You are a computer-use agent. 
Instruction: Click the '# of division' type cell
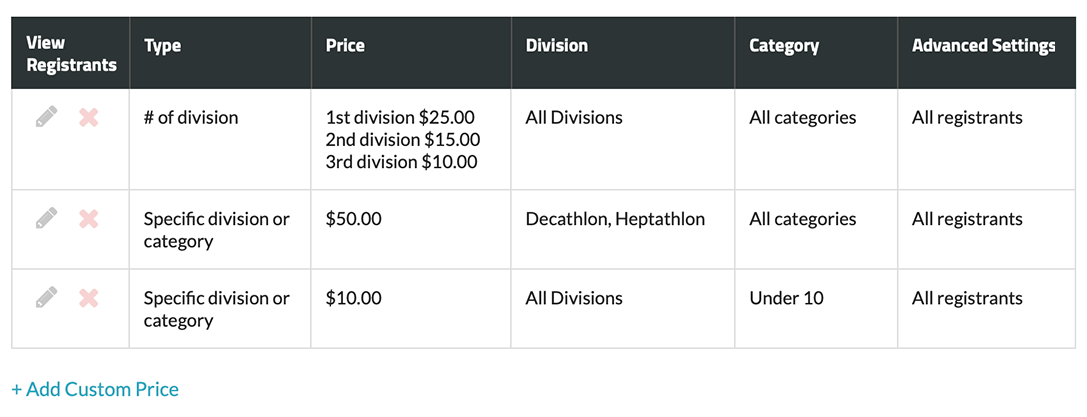coord(191,118)
